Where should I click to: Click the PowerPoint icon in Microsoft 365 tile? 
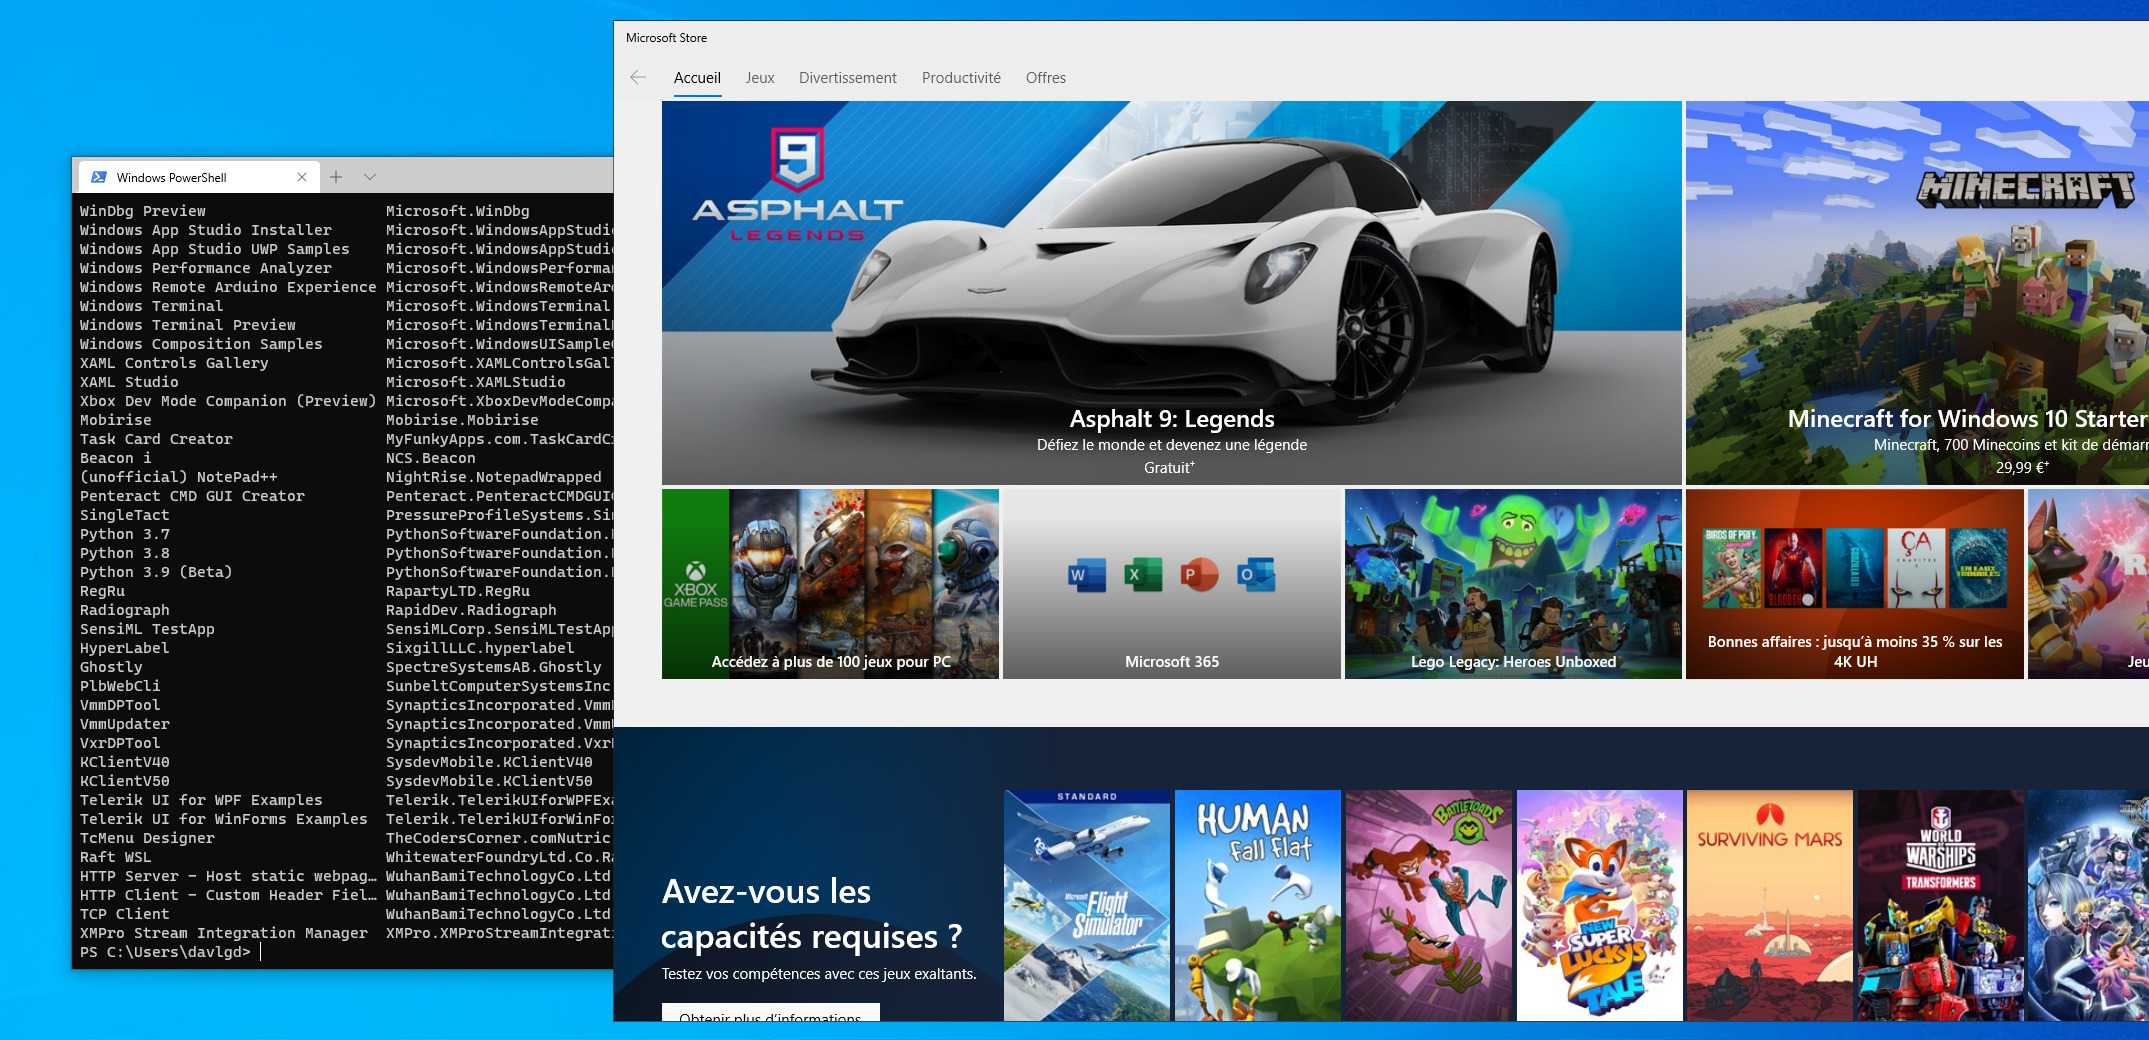(1198, 575)
